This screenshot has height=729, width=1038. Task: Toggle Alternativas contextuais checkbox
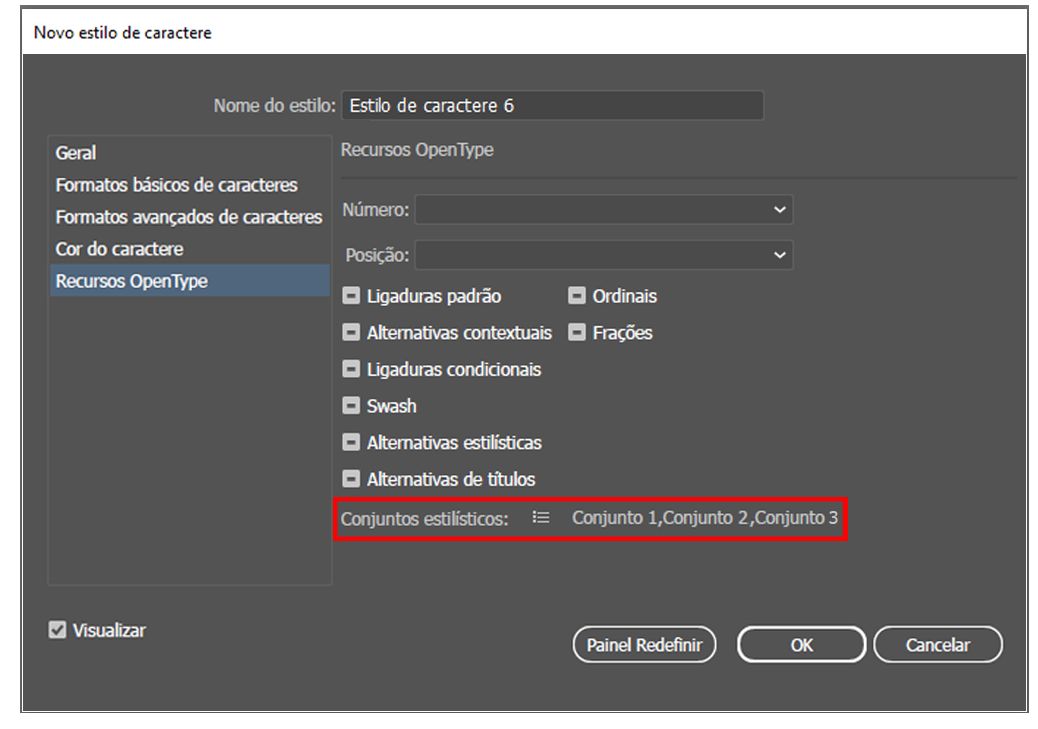[x=351, y=332]
